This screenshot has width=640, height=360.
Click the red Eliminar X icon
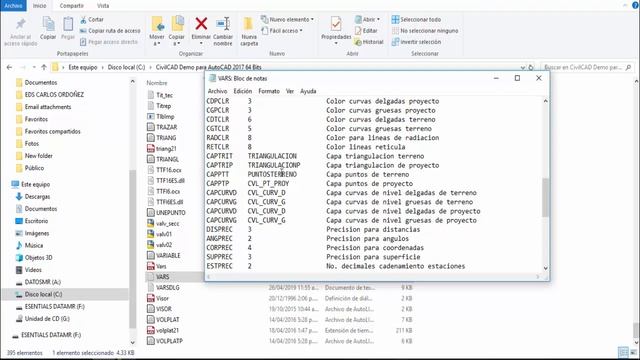(201, 24)
